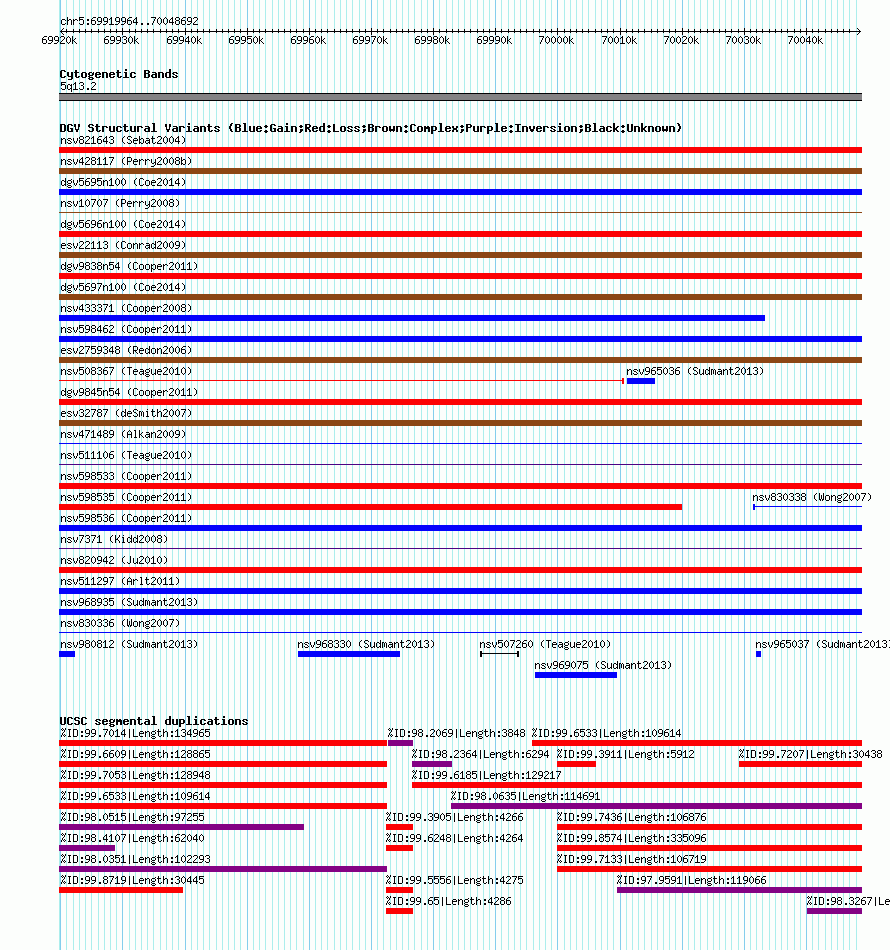Open dgv5697n100 (Coe2014) variant
890x950 pixels.
click(x=123, y=287)
